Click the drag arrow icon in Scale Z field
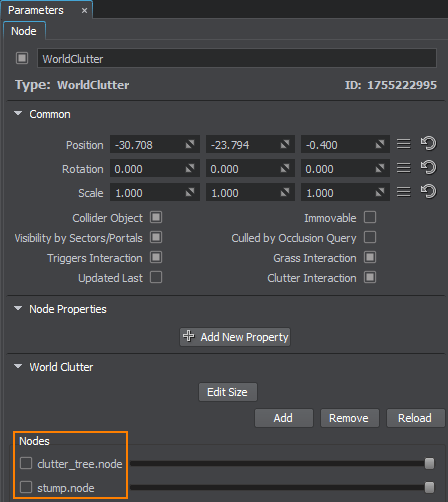448x502 pixels. (x=380, y=192)
